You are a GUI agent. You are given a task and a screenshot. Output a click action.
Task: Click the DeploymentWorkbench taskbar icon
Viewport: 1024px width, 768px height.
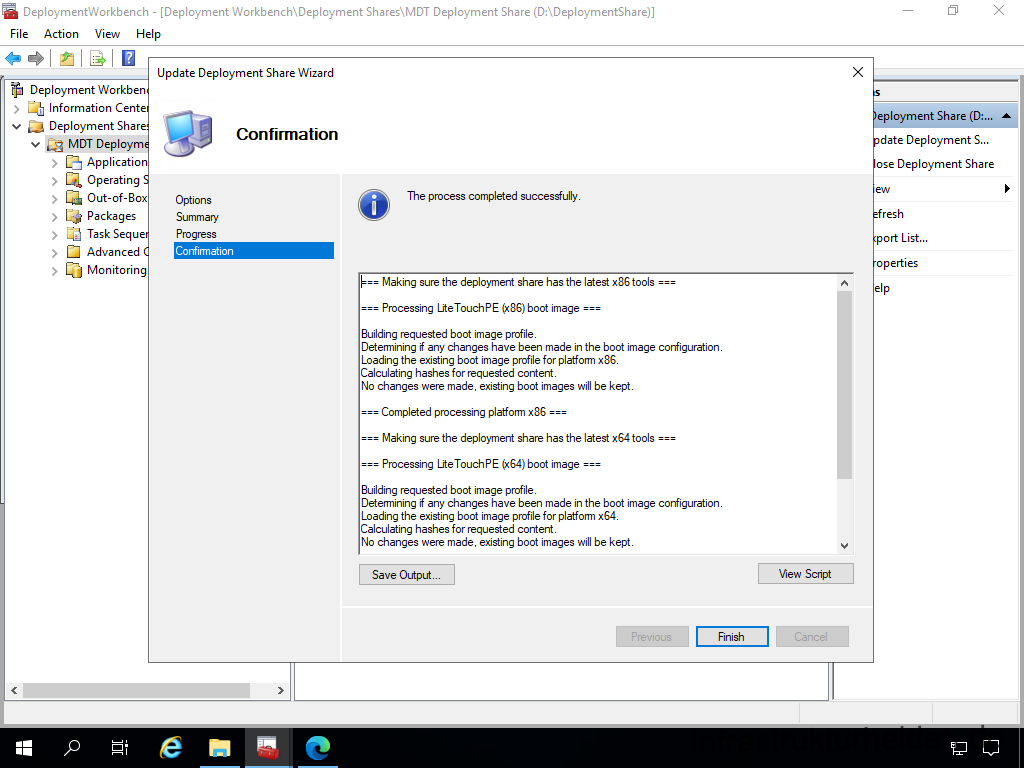[x=268, y=747]
